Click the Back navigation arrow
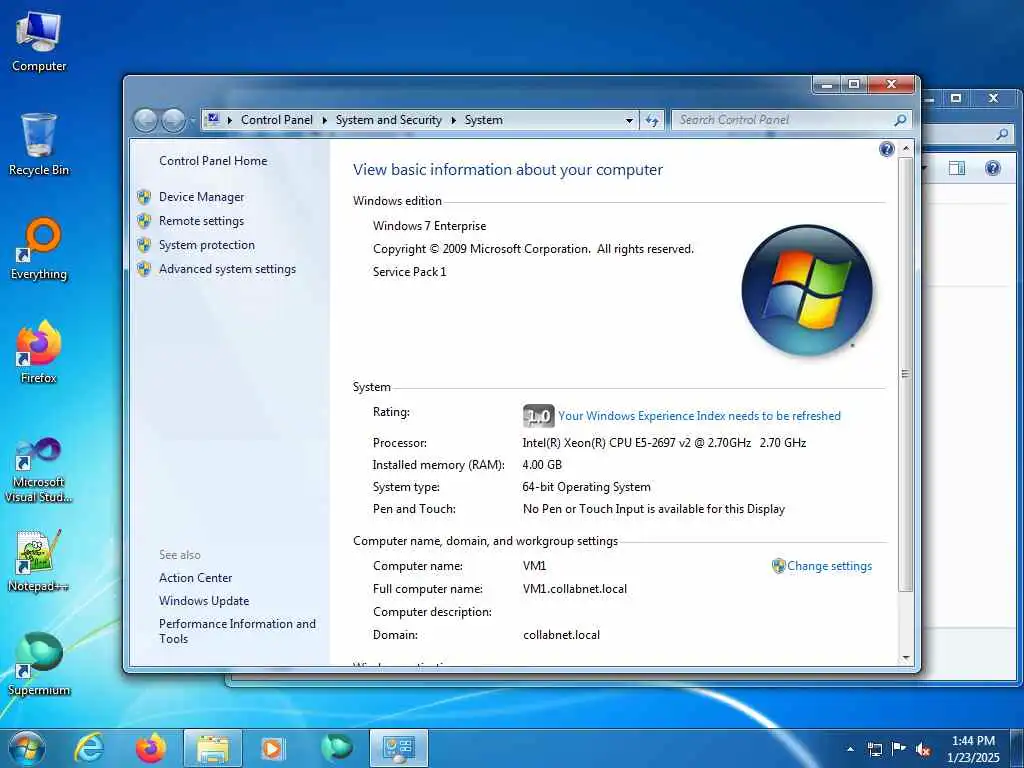Screen dimensions: 1024x768 click(x=145, y=120)
